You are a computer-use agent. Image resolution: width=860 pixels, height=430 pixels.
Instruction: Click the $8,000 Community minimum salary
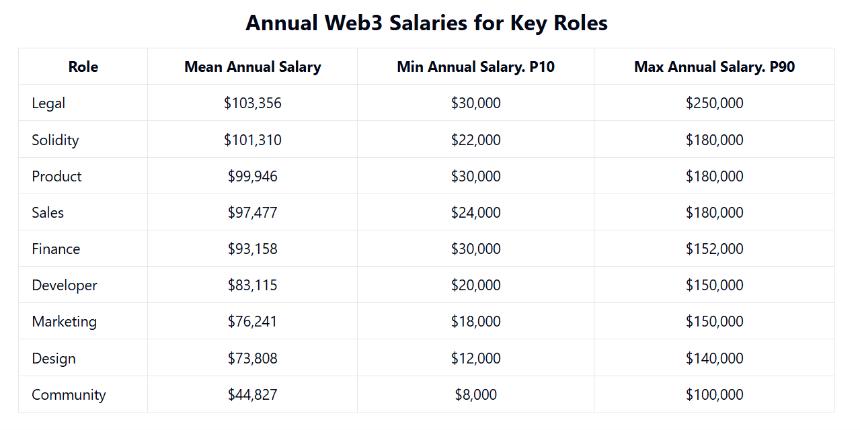(475, 394)
